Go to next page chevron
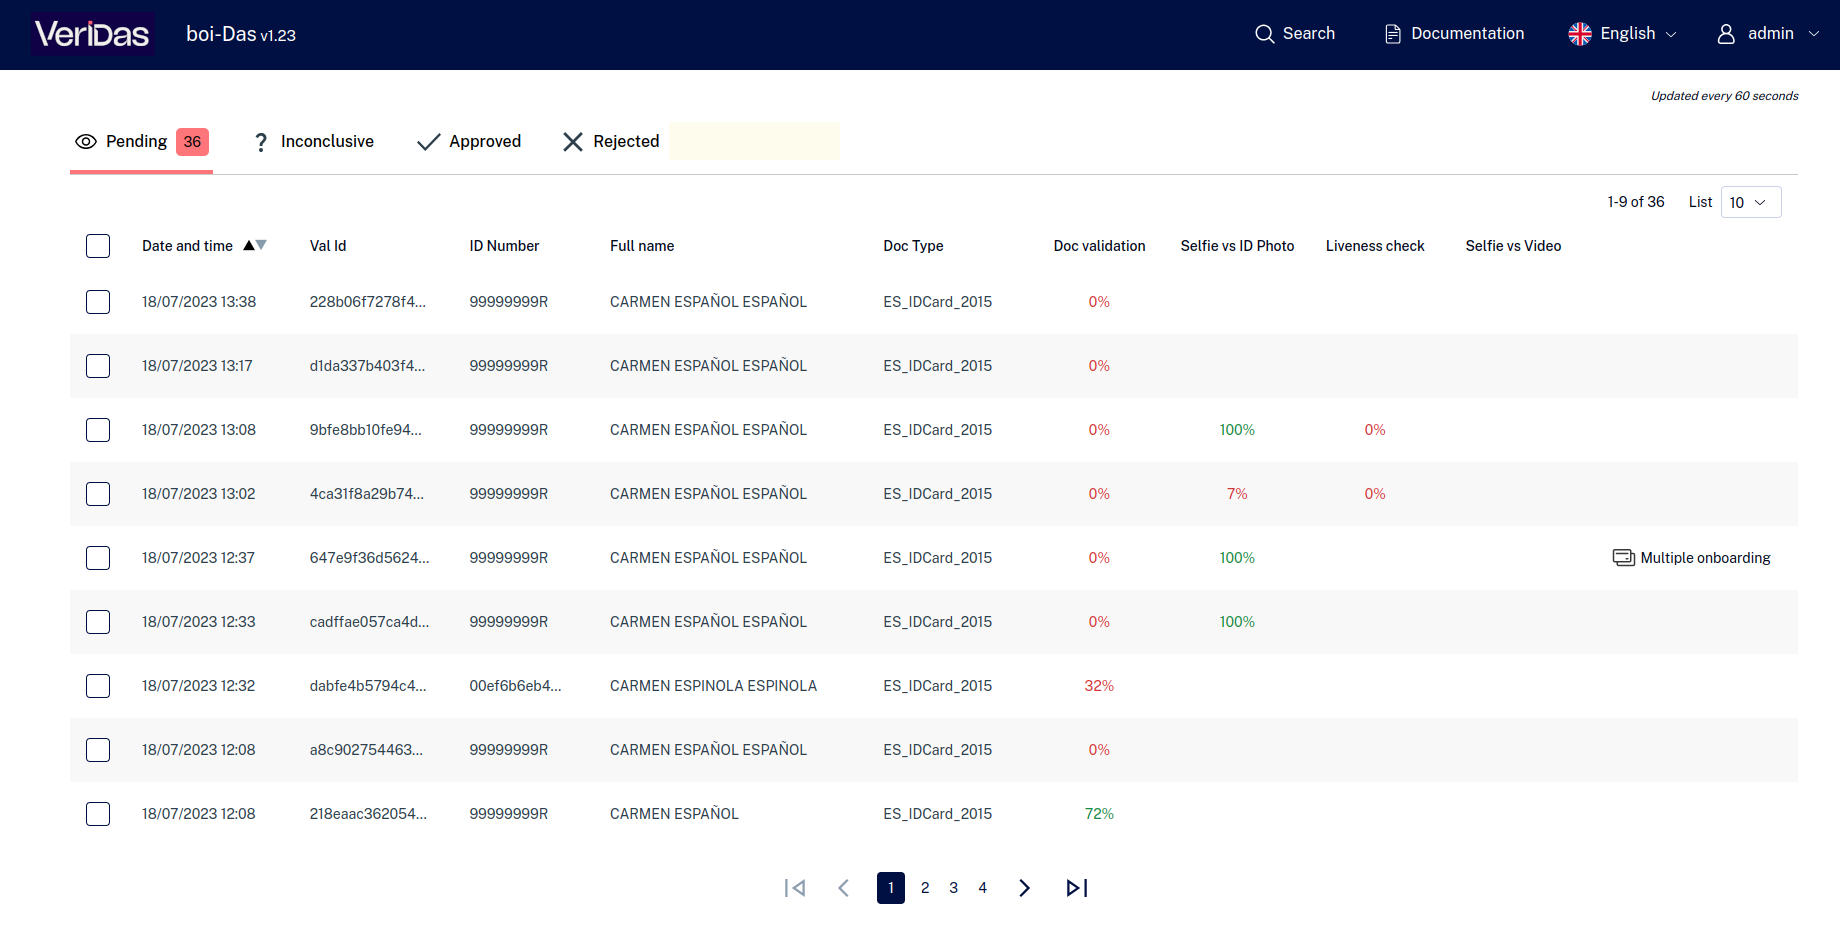 click(1024, 888)
